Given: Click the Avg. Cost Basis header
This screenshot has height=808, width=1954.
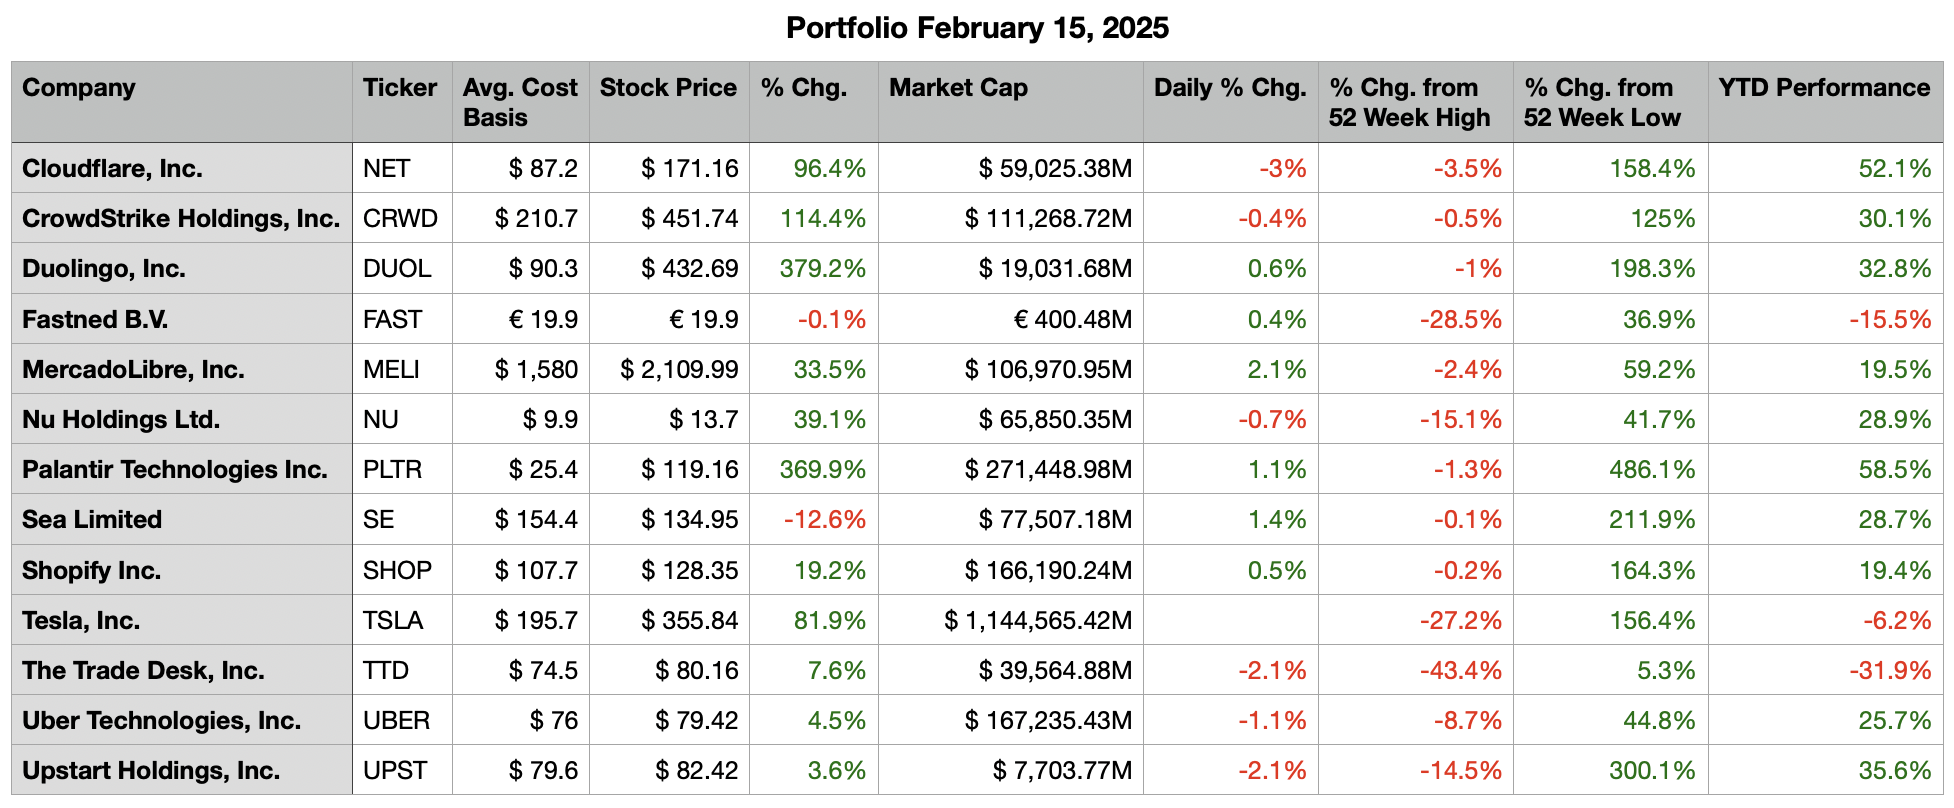Looking at the screenshot, I should [520, 102].
